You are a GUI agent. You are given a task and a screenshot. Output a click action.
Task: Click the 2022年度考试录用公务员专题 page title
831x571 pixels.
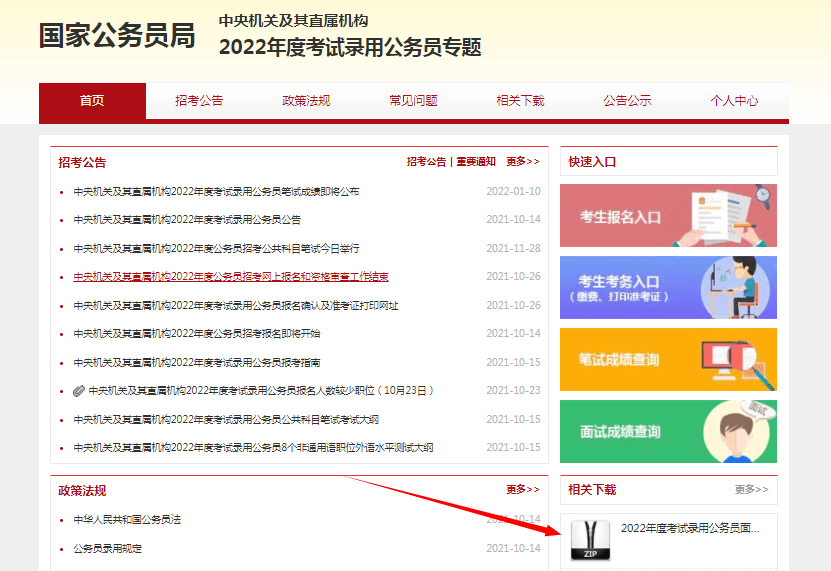click(x=350, y=47)
